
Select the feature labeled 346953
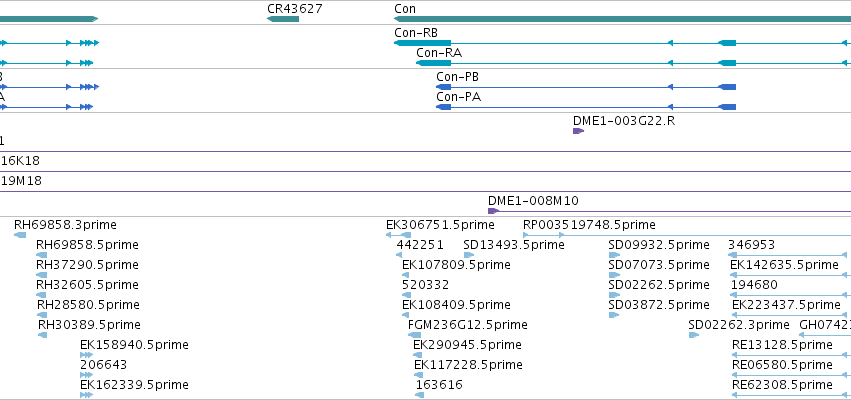pos(789,255)
